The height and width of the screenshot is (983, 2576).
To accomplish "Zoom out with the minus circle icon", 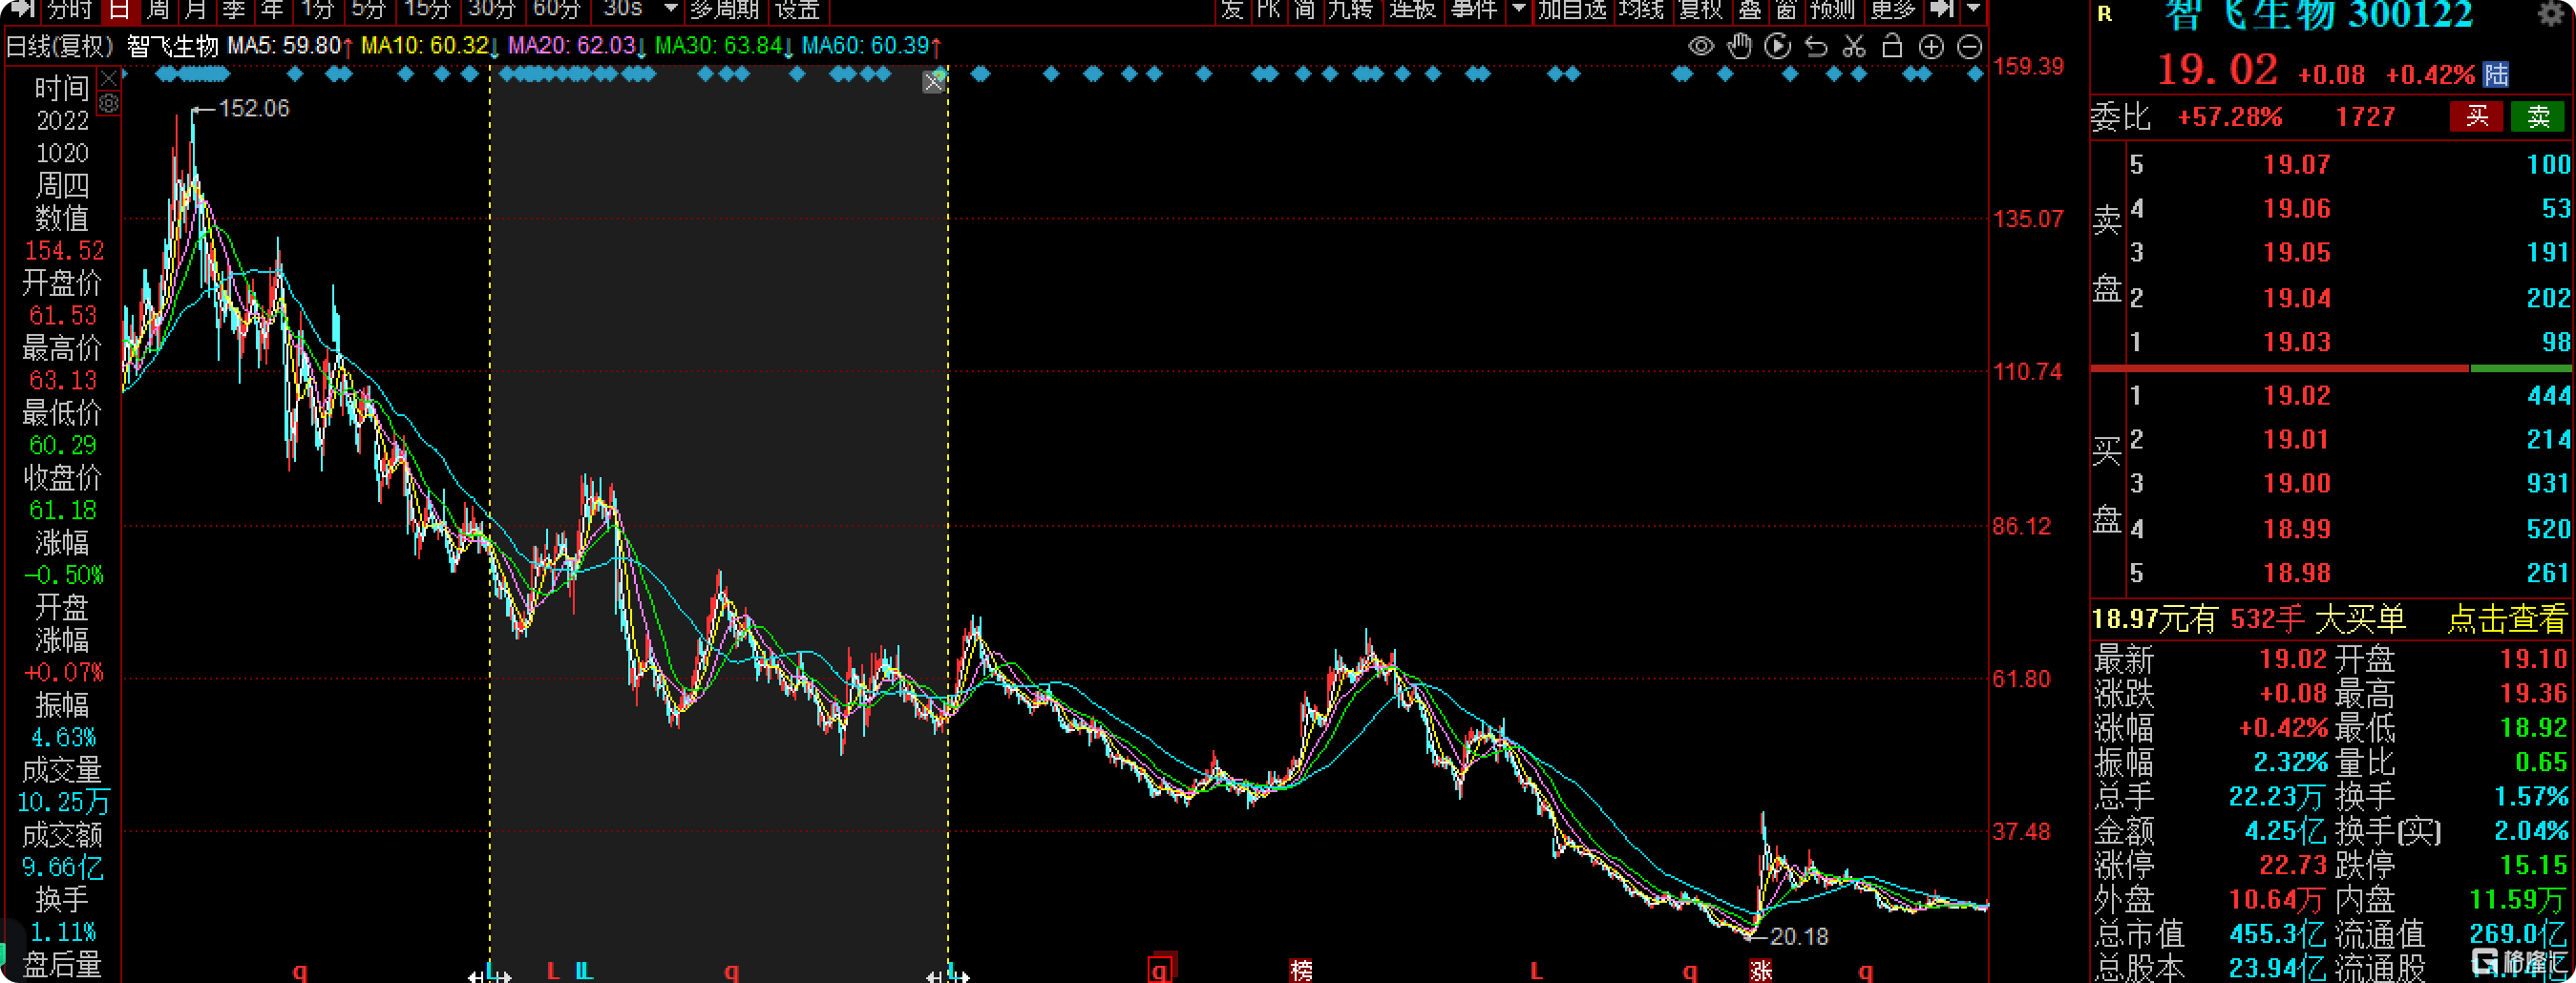I will pyautogui.click(x=1969, y=46).
